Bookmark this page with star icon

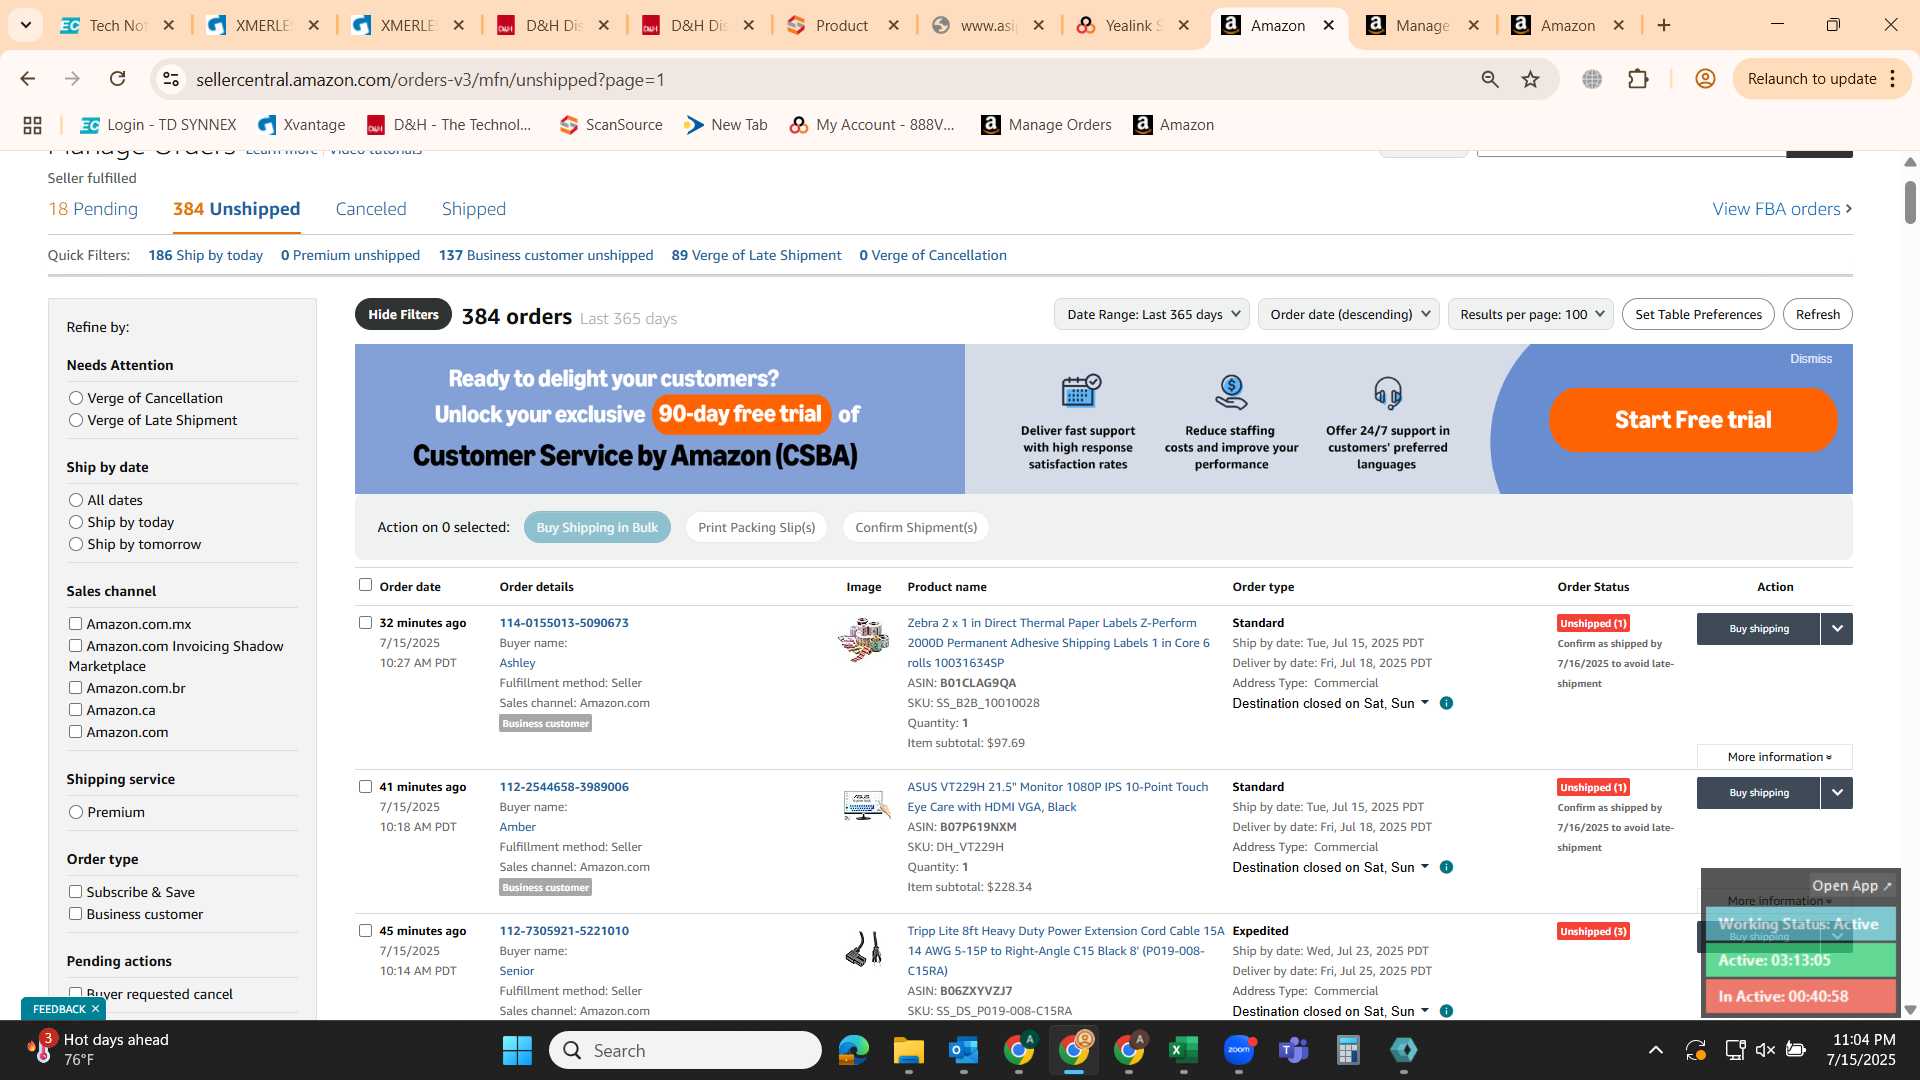pos(1530,79)
